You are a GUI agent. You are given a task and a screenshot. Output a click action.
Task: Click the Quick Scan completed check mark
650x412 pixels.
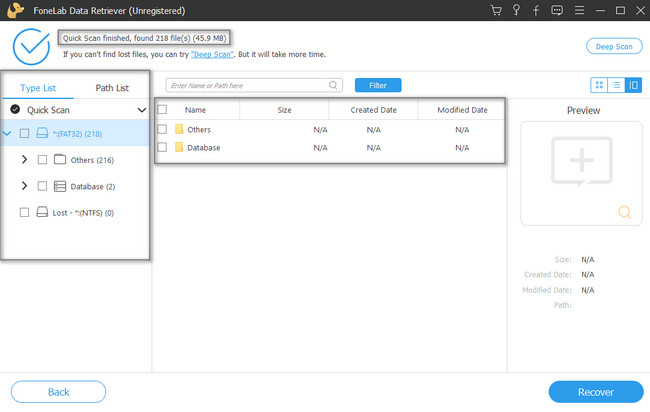click(31, 46)
